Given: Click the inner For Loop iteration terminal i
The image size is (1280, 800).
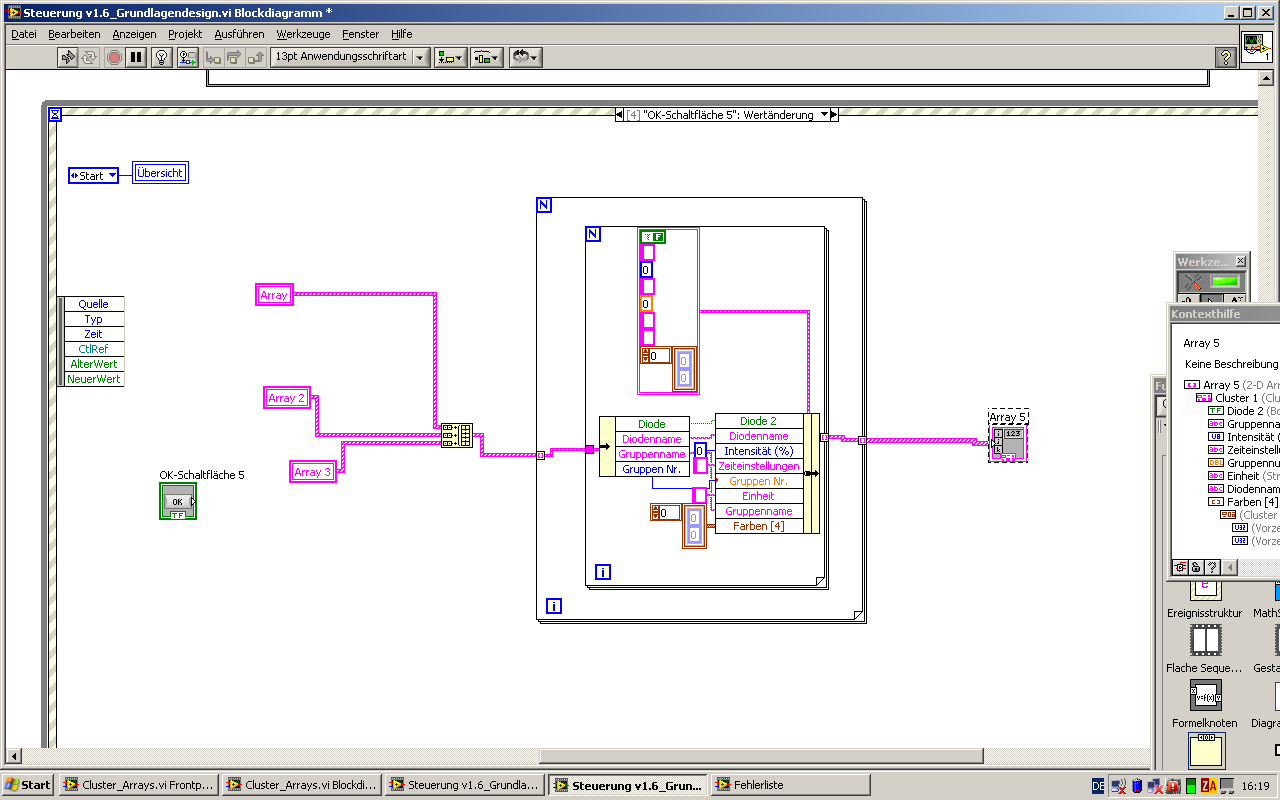Looking at the screenshot, I should 603,572.
